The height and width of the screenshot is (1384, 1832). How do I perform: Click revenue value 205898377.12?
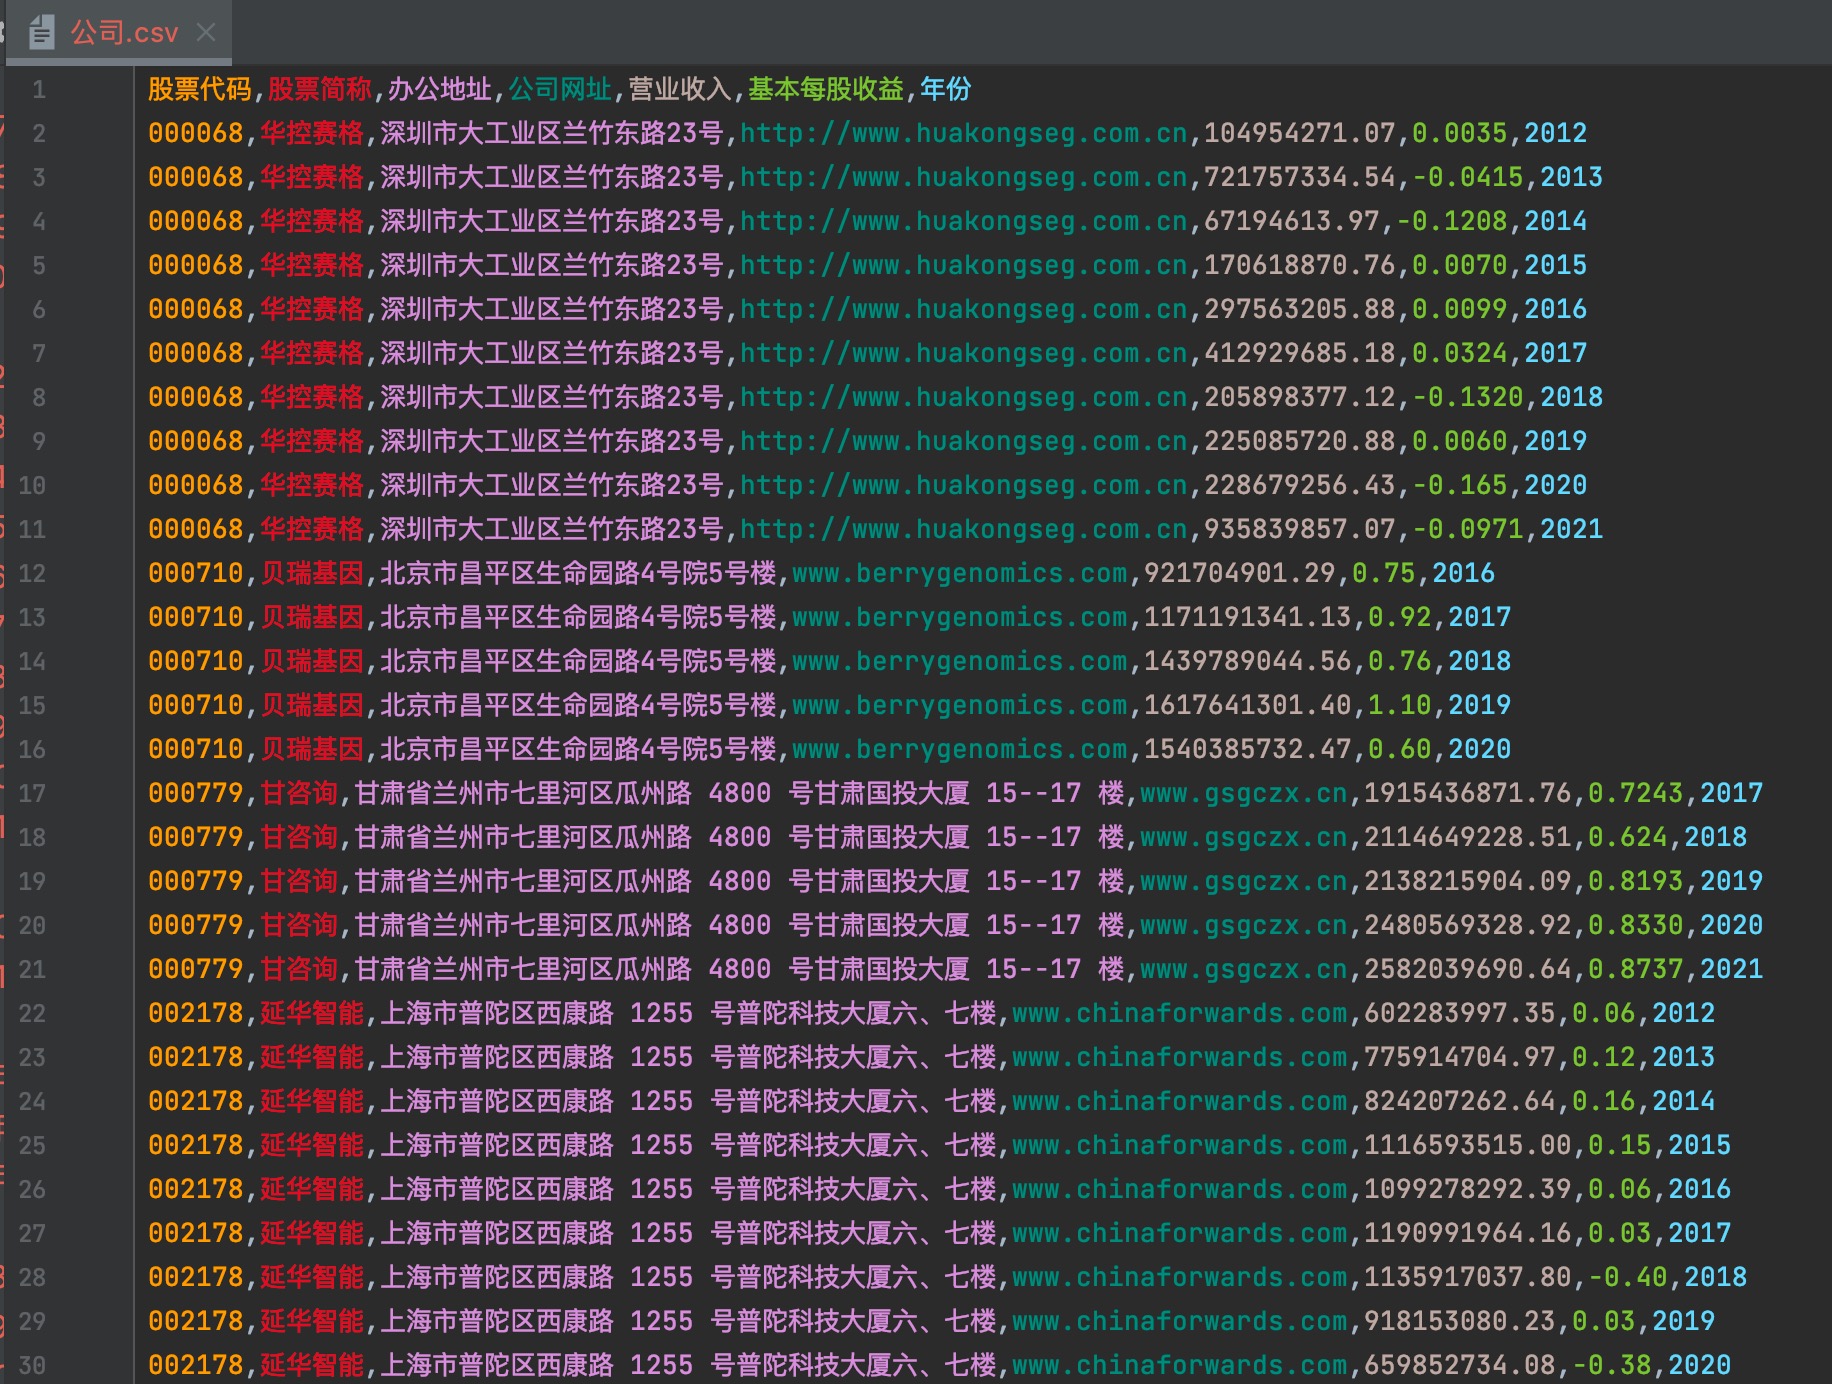1300,397
